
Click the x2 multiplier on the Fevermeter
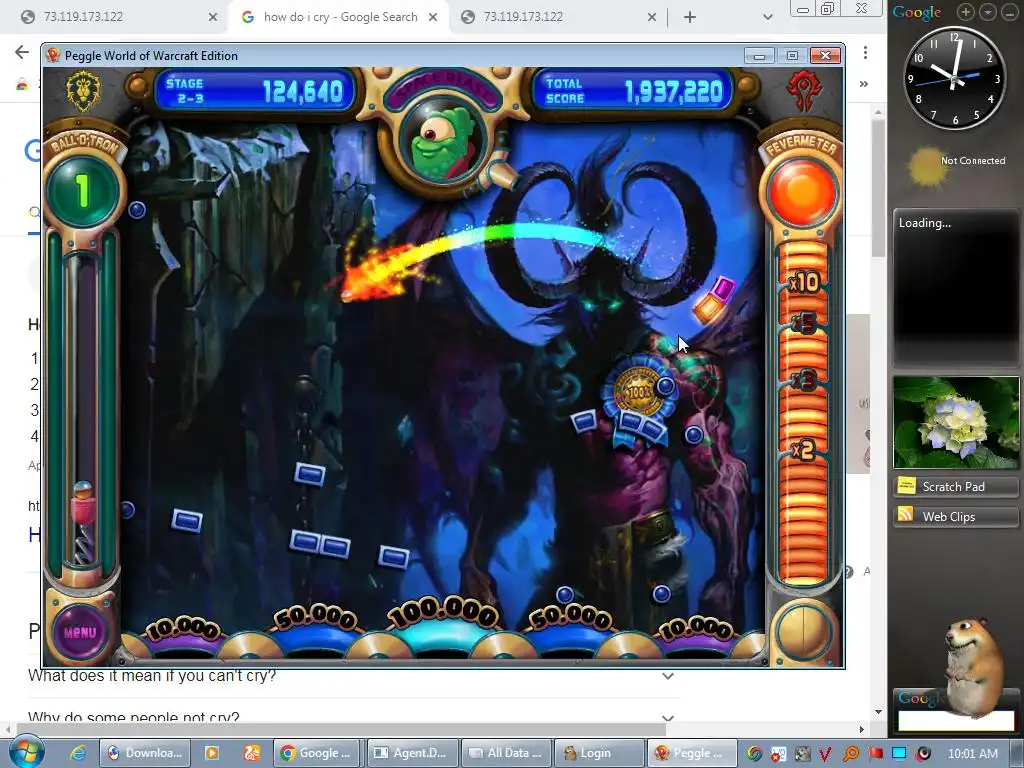(802, 451)
